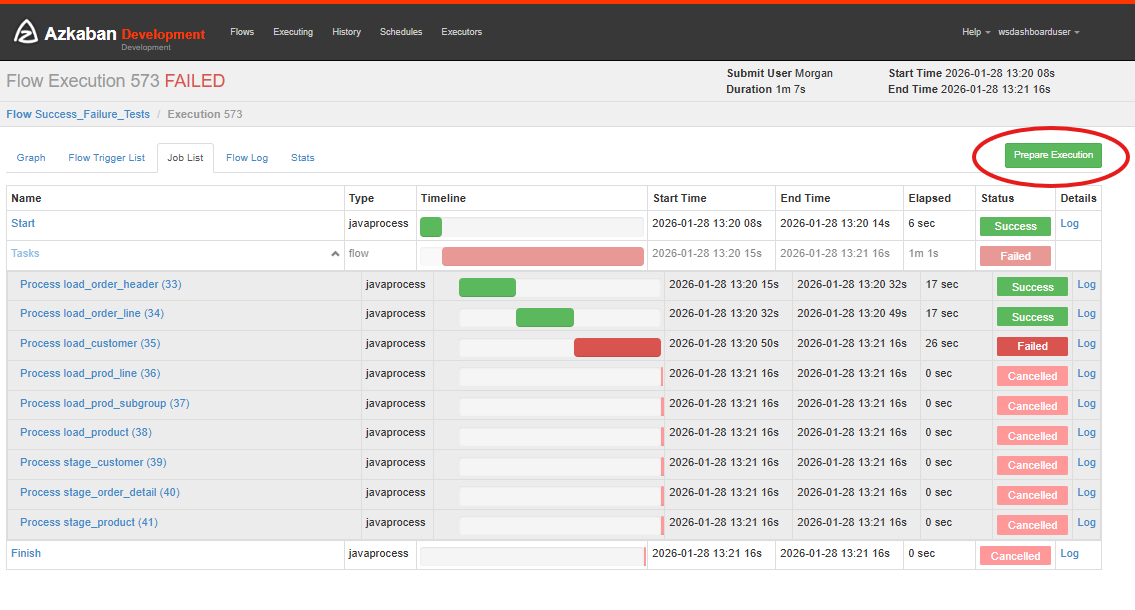The width and height of the screenshot is (1135, 610).
Task: Switch to the Flow Log tab
Action: [x=247, y=158]
